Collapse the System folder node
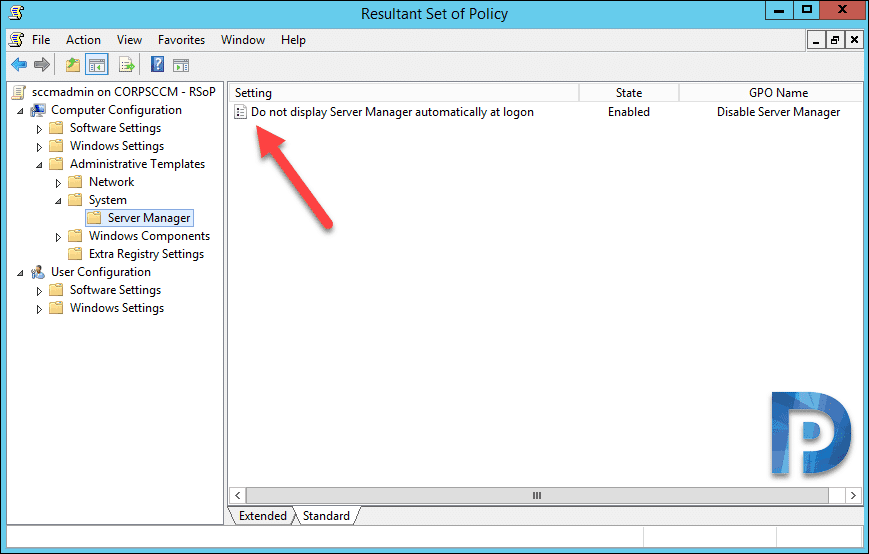Image resolution: width=869 pixels, height=554 pixels. [58, 201]
